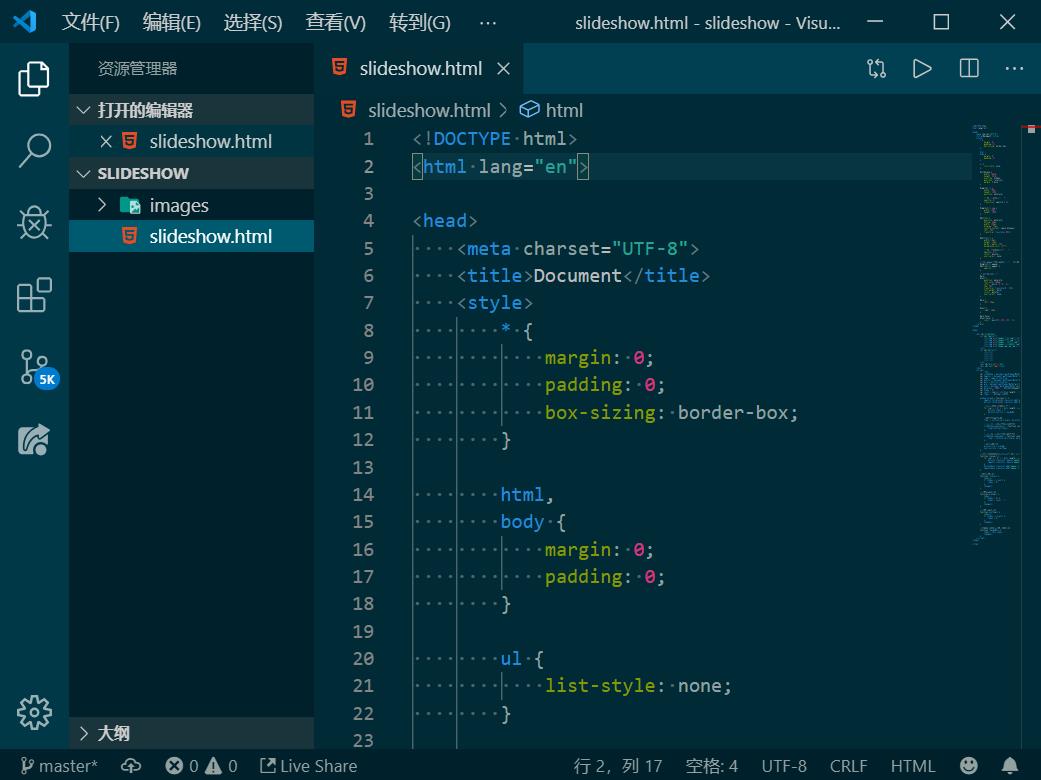Run the file with play icon
Image resolution: width=1041 pixels, height=780 pixels.
922,68
